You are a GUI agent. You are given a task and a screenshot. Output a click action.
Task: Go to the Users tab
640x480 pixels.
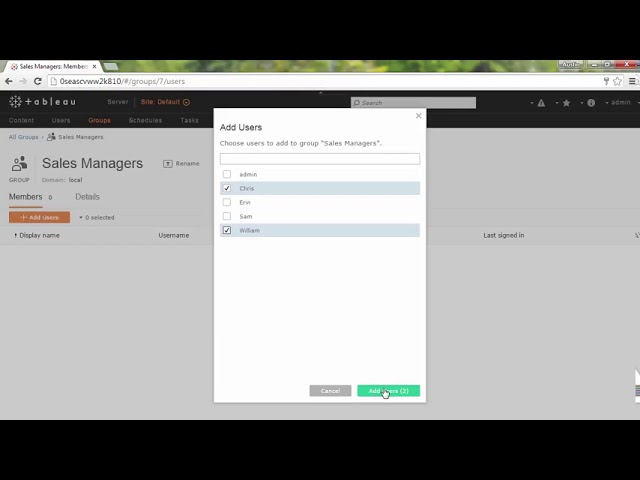[x=61, y=120]
